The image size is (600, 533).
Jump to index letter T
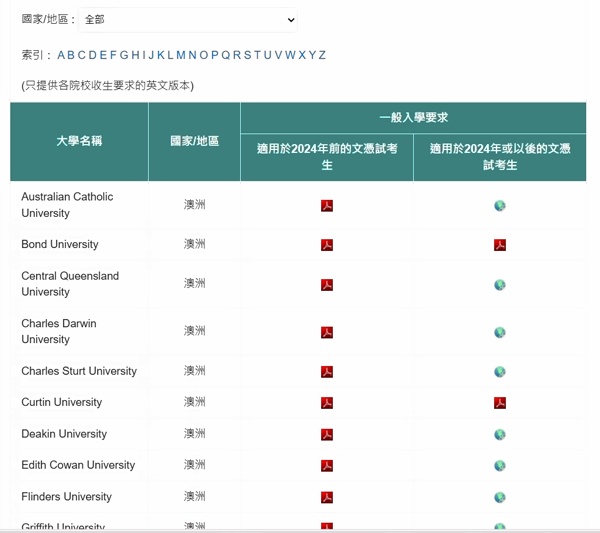(257, 55)
